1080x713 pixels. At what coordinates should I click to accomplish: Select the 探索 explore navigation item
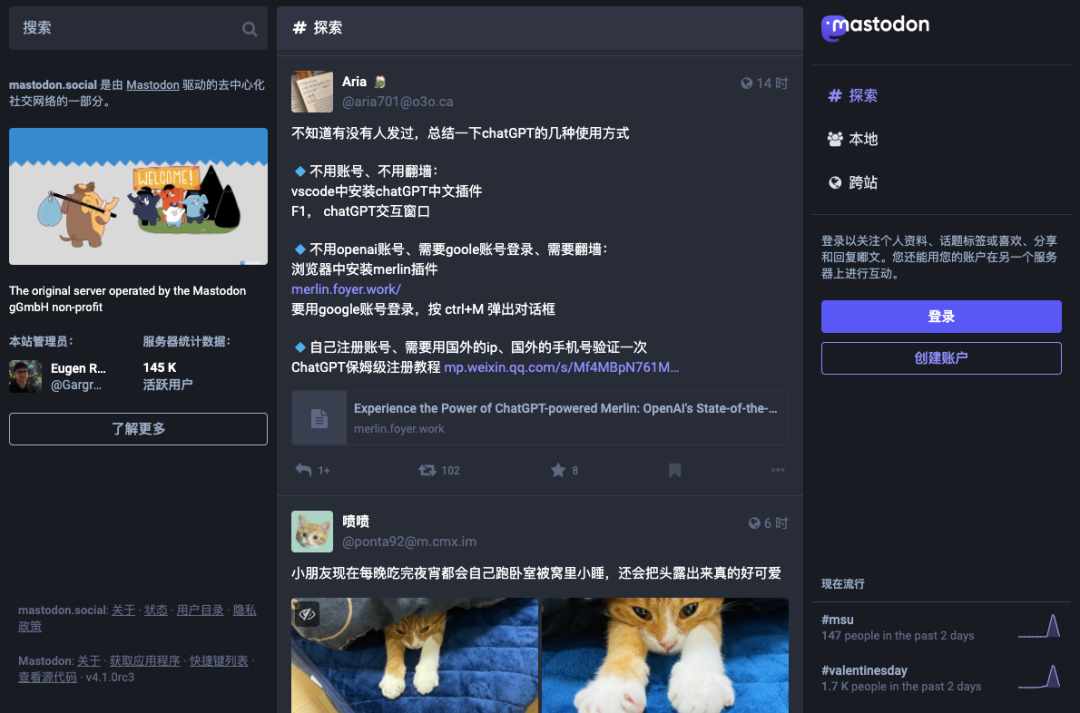coord(853,96)
